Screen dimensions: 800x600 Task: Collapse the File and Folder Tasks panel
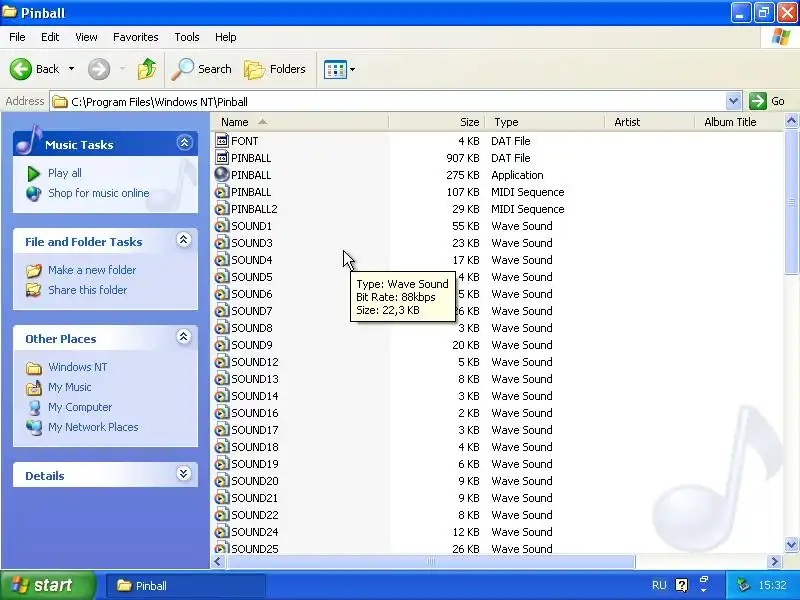click(x=184, y=239)
